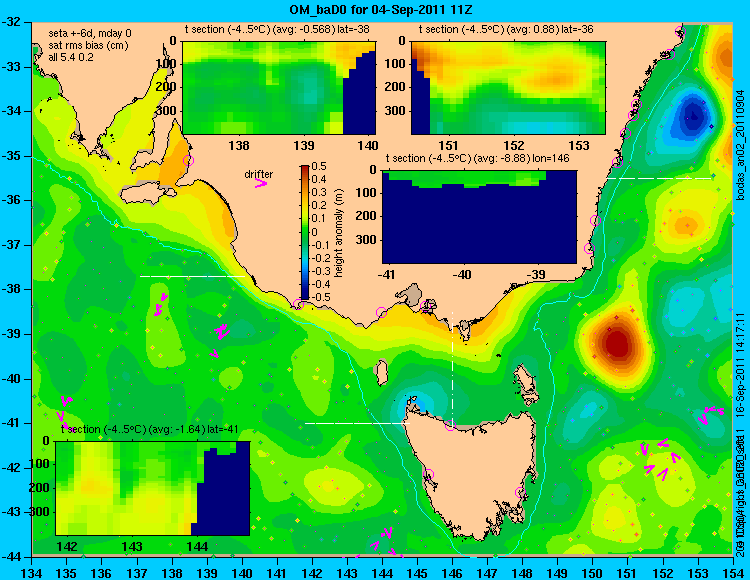Click King Island in western Bass Strait

click(x=382, y=372)
